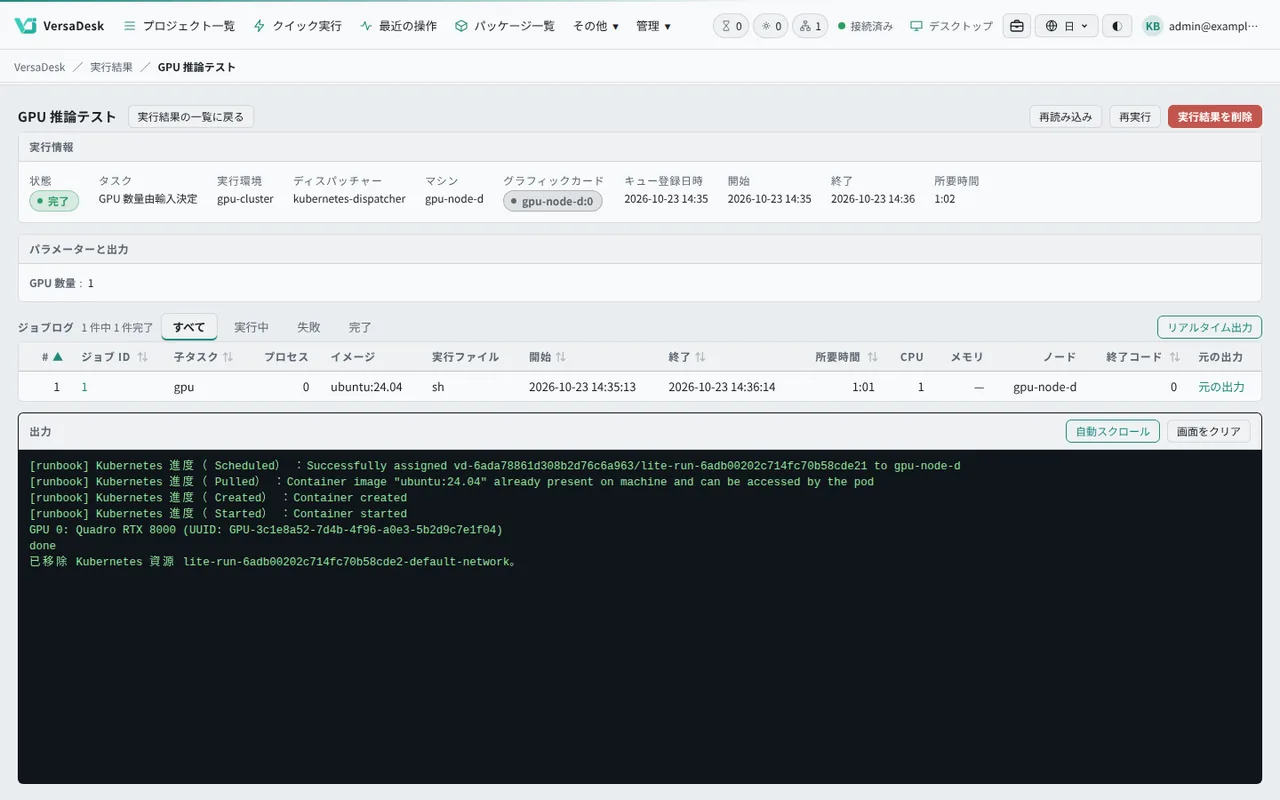Switch to the 失敗 job log tab
This screenshot has width=1280, height=800.
click(x=309, y=327)
